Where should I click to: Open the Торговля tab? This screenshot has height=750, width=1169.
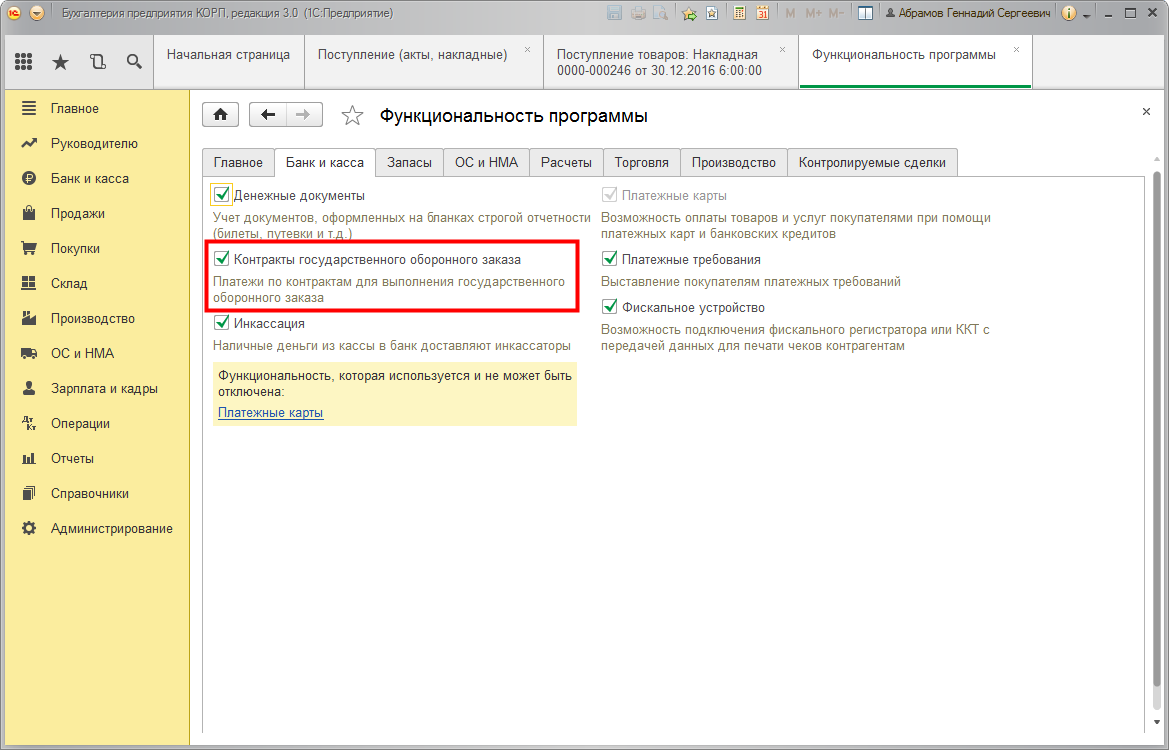[642, 163]
